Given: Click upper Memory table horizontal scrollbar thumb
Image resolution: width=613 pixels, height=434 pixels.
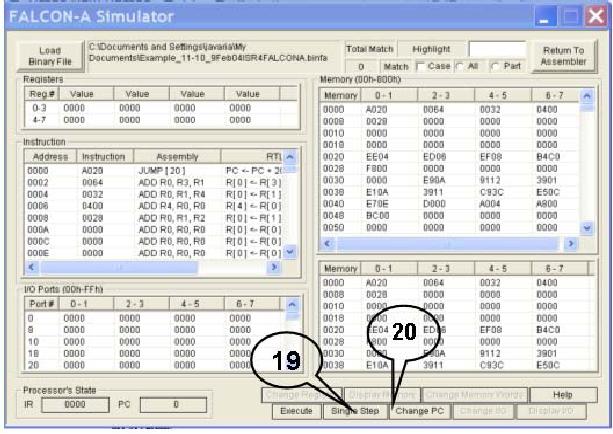Looking at the screenshot, I should click(448, 244).
